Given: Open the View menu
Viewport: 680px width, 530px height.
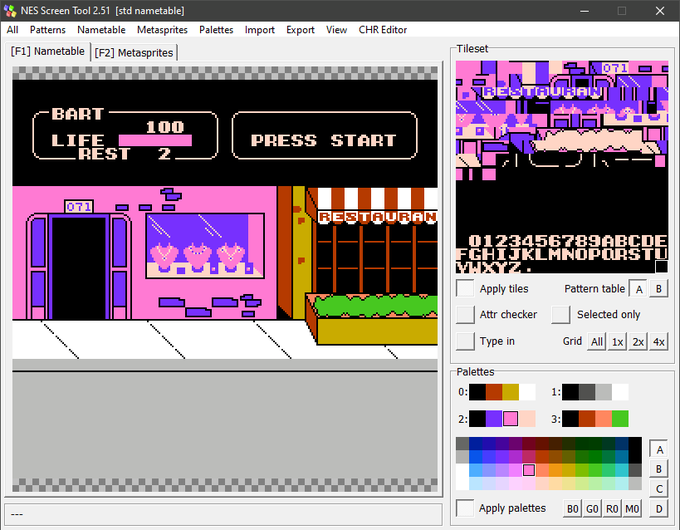Looking at the screenshot, I should (337, 30).
